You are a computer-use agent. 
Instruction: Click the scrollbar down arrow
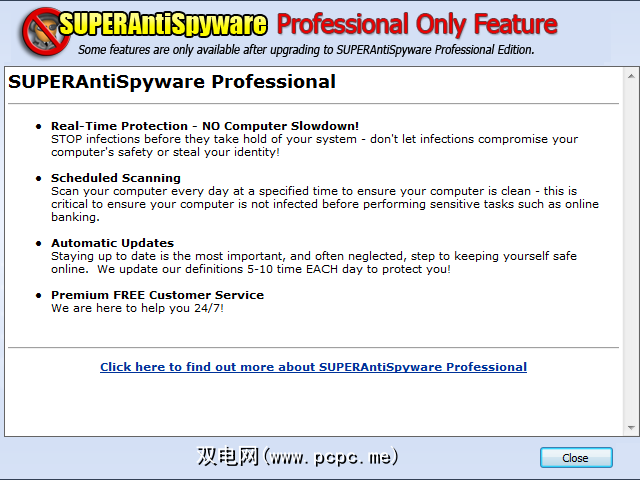(631, 428)
